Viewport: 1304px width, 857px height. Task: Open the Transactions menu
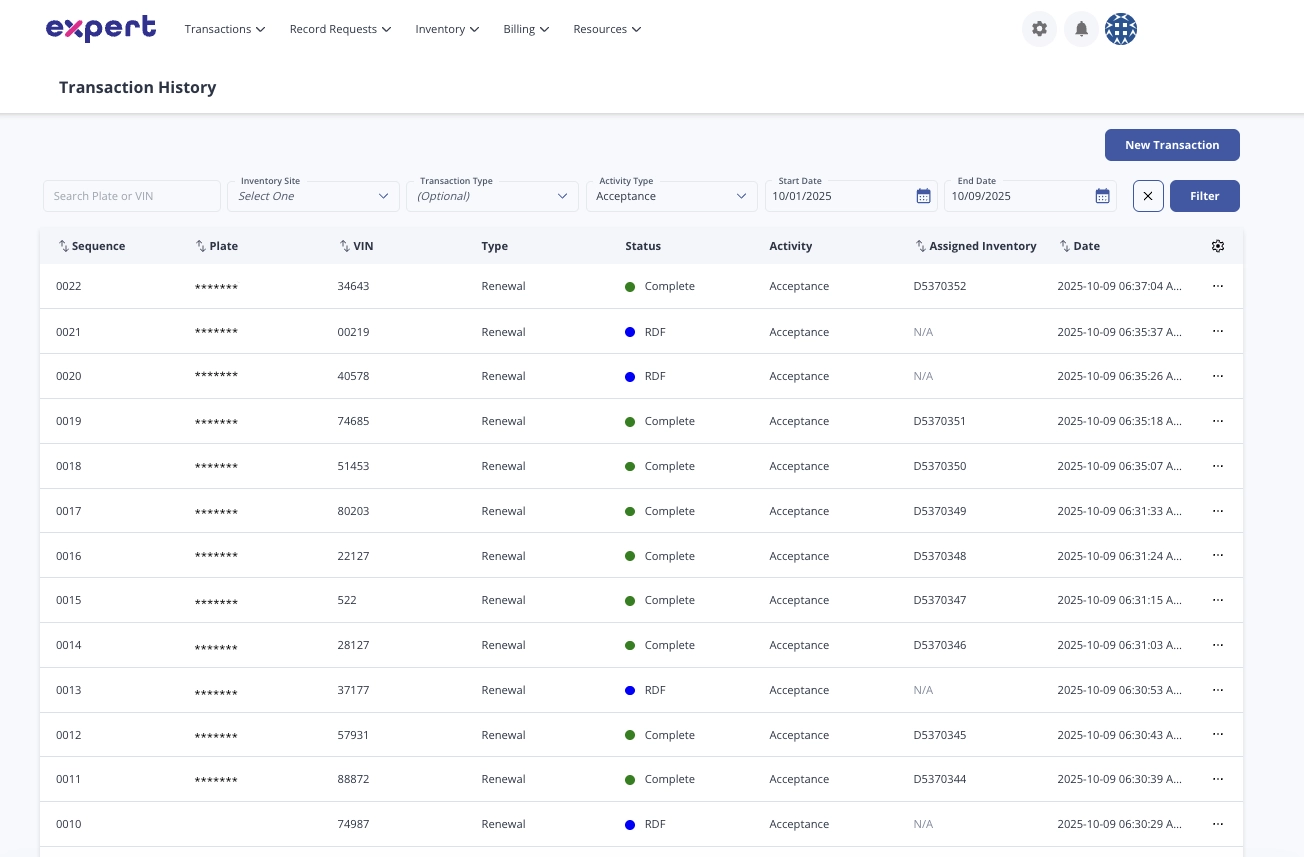224,29
